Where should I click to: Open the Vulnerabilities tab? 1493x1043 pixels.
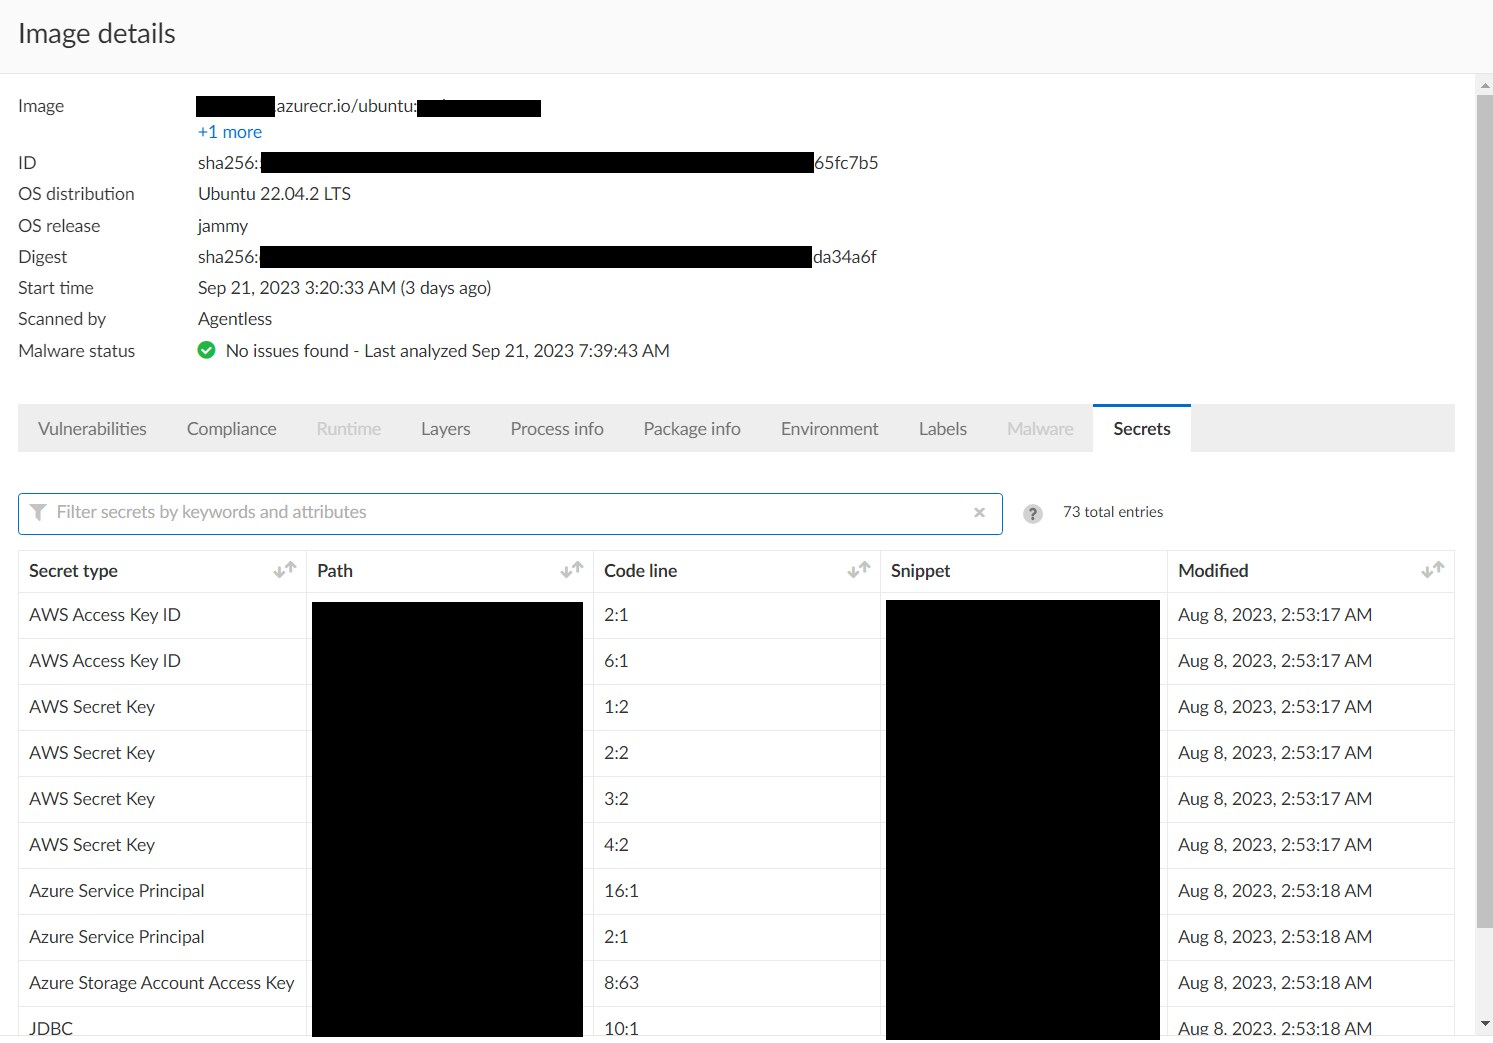92,429
